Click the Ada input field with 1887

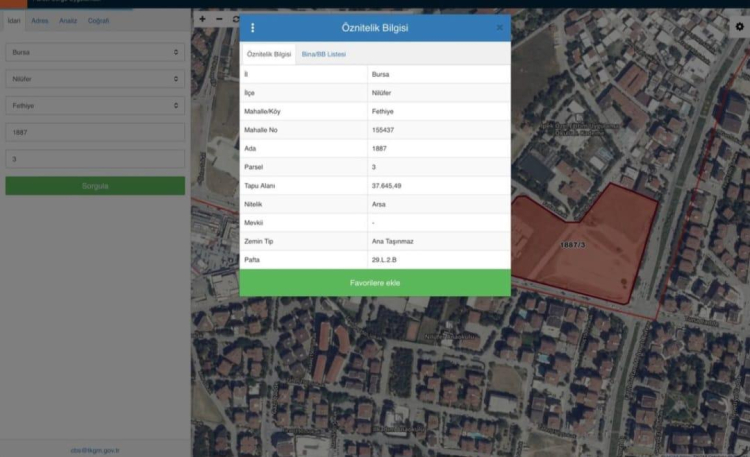pyautogui.click(x=94, y=132)
